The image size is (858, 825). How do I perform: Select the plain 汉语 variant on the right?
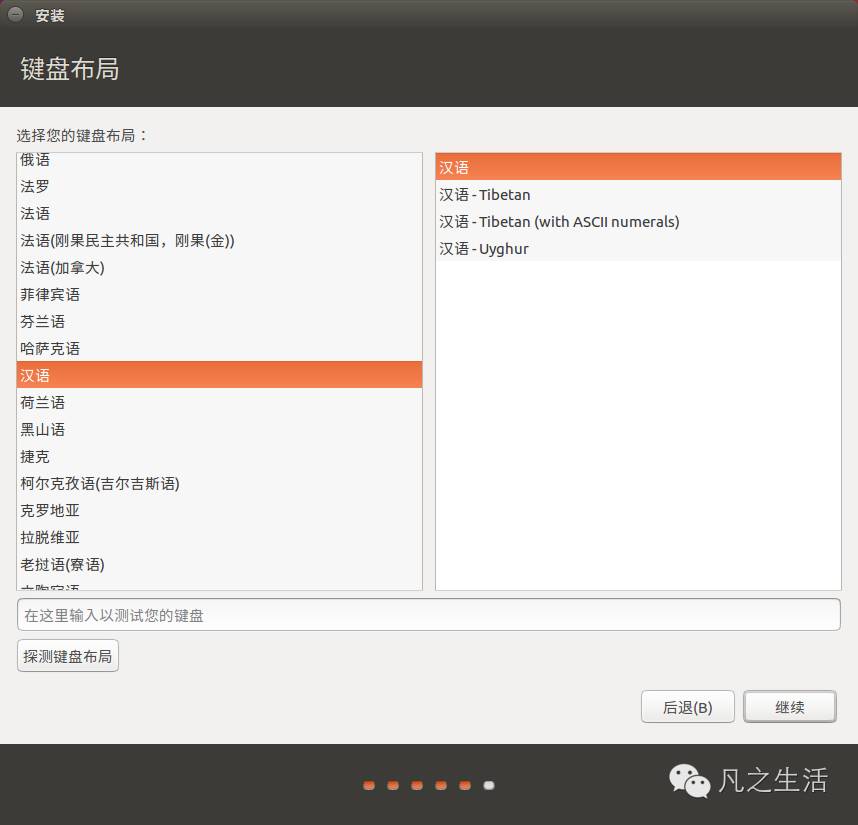pos(453,166)
